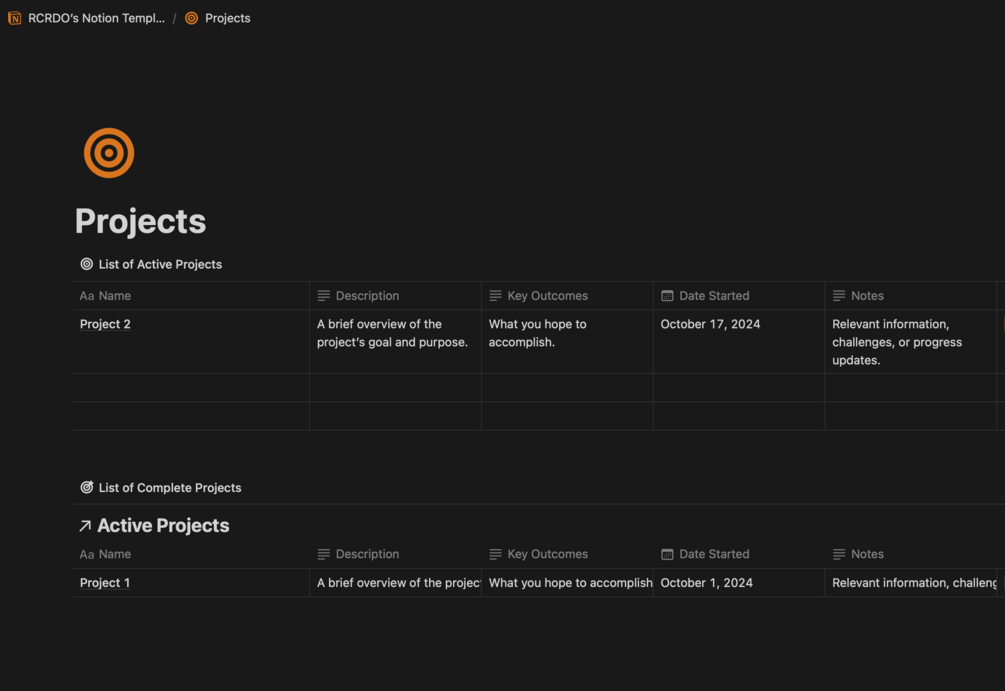Click the Notion workspace icon in breadcrumb
The height and width of the screenshot is (691, 1005).
pyautogui.click(x=15, y=18)
